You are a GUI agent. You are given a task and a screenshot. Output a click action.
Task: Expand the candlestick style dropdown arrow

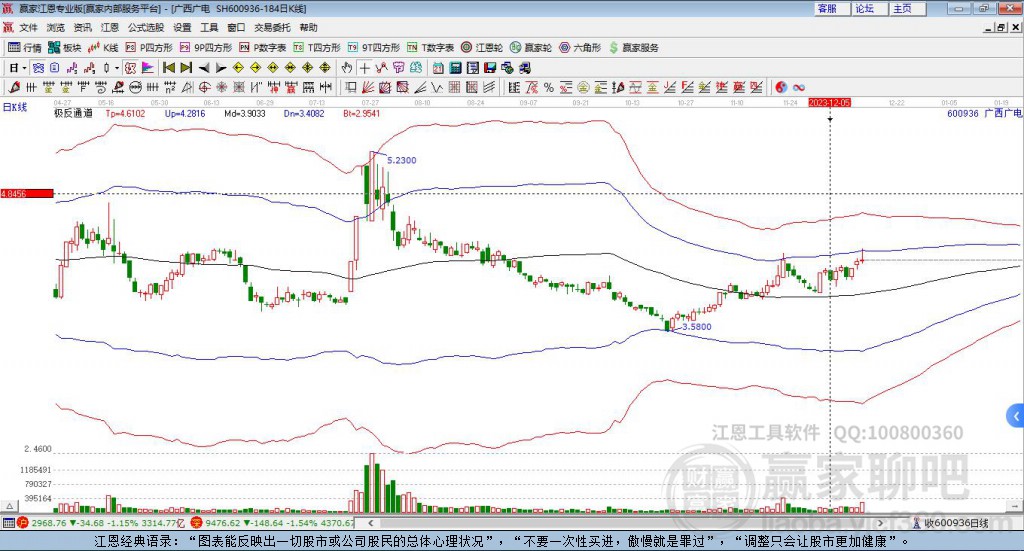click(117, 68)
